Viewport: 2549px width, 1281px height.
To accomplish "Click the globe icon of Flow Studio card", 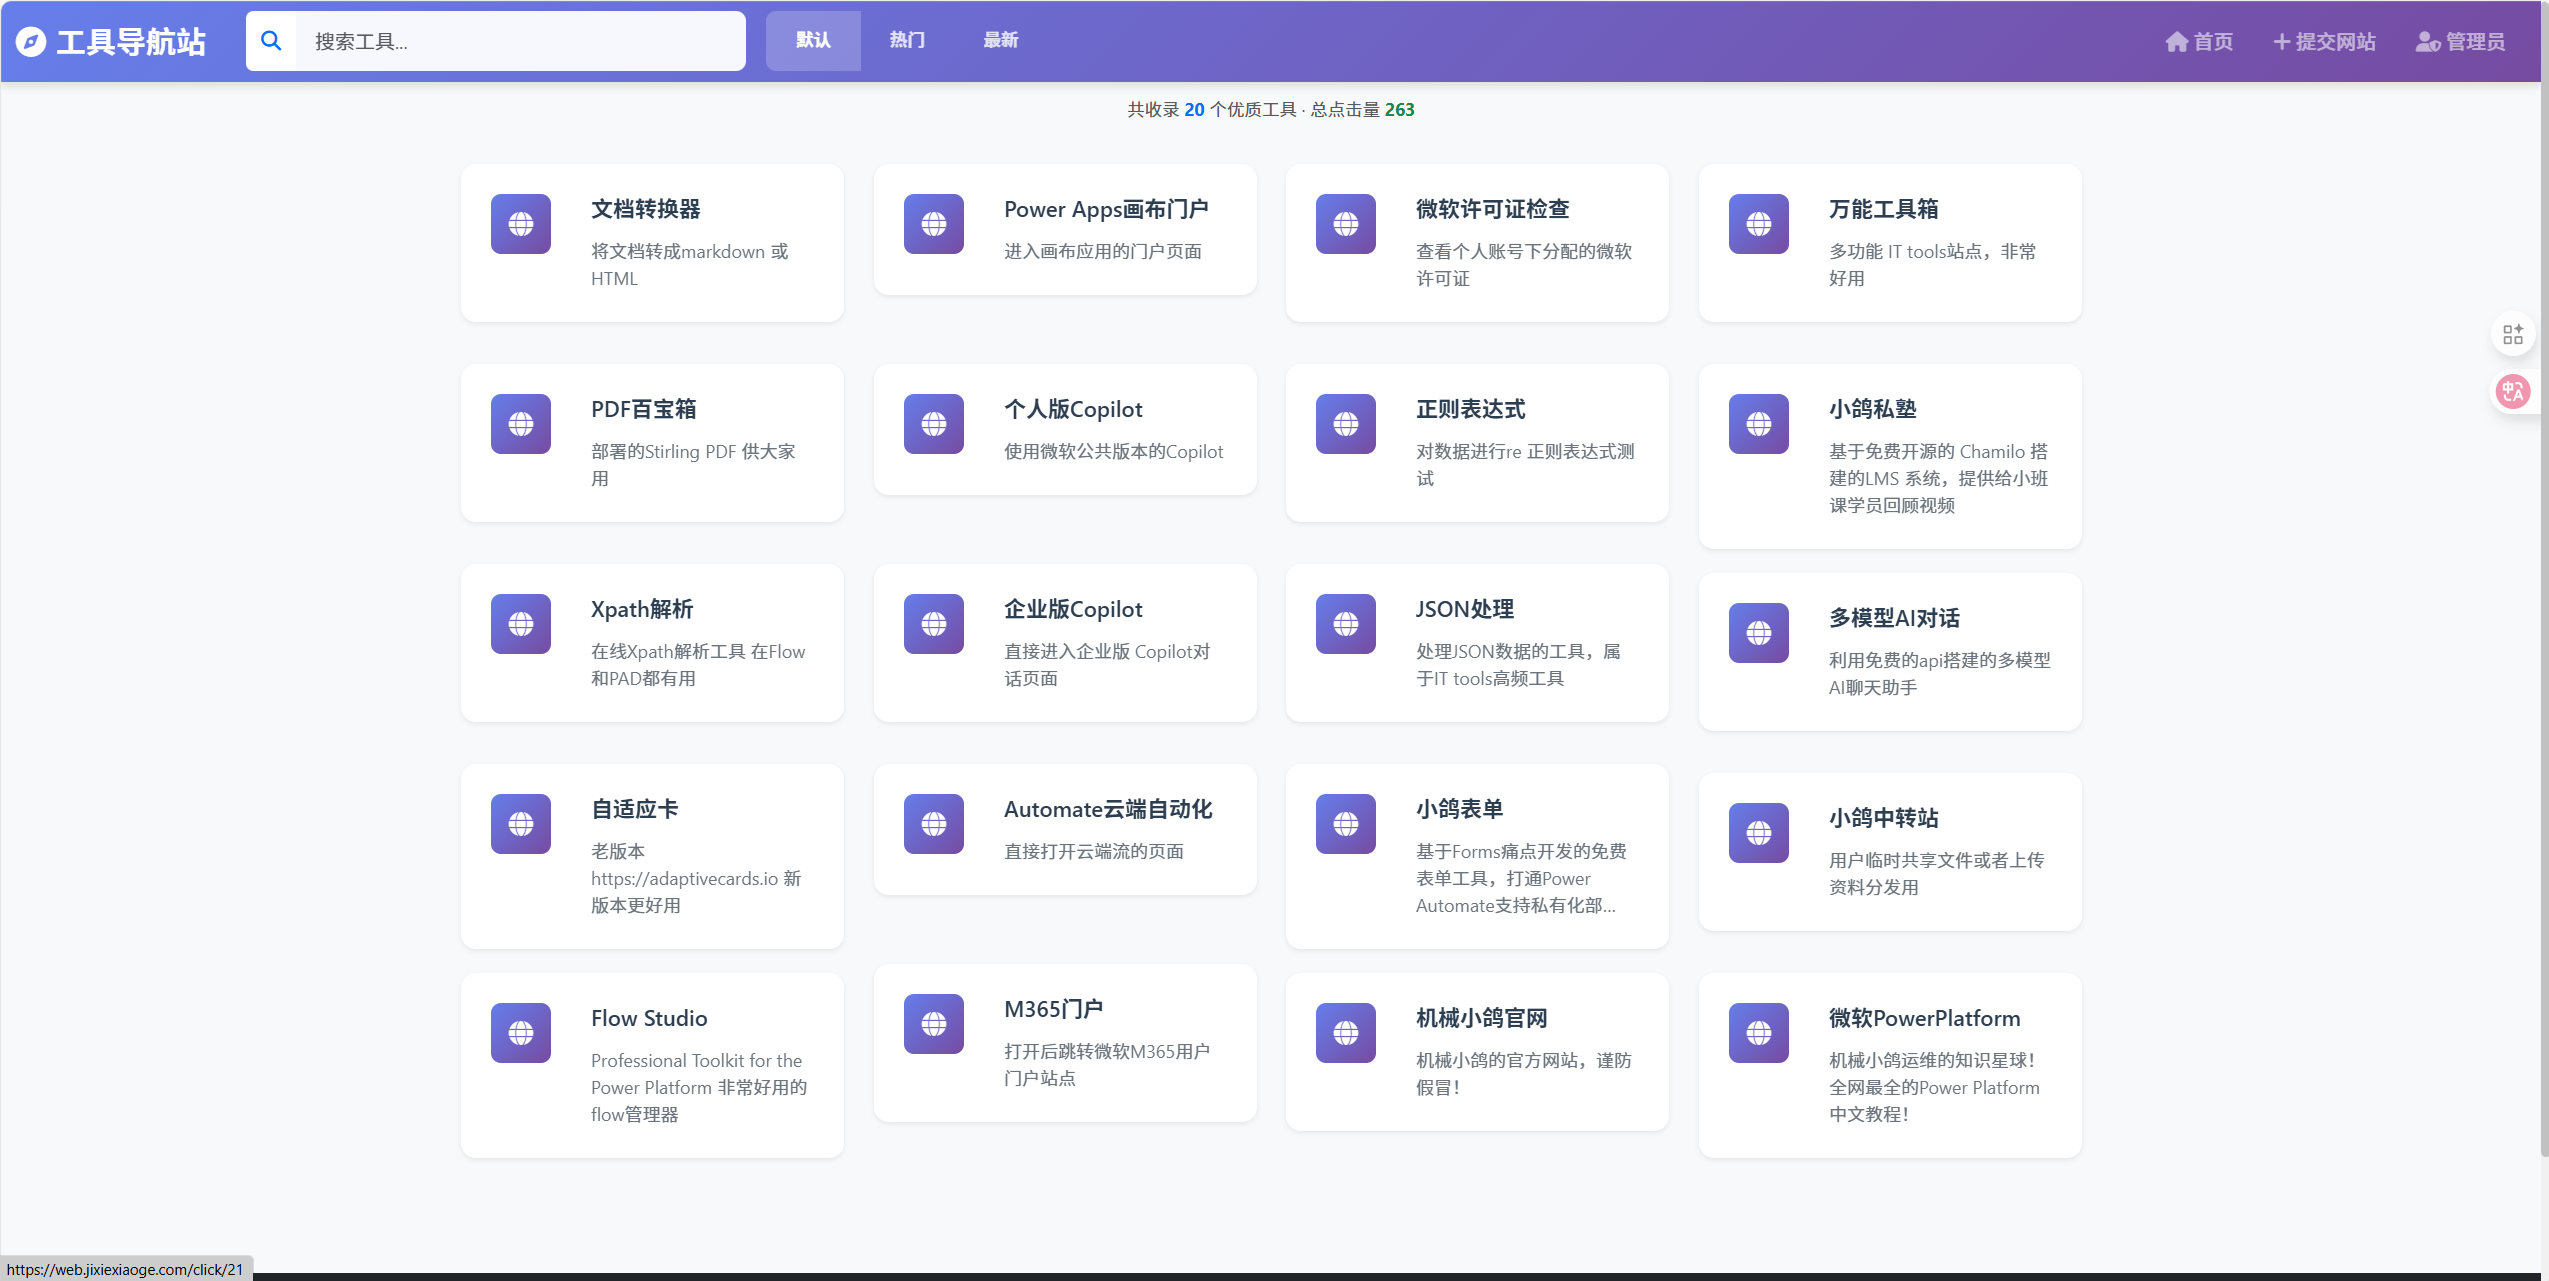I will 521,1033.
